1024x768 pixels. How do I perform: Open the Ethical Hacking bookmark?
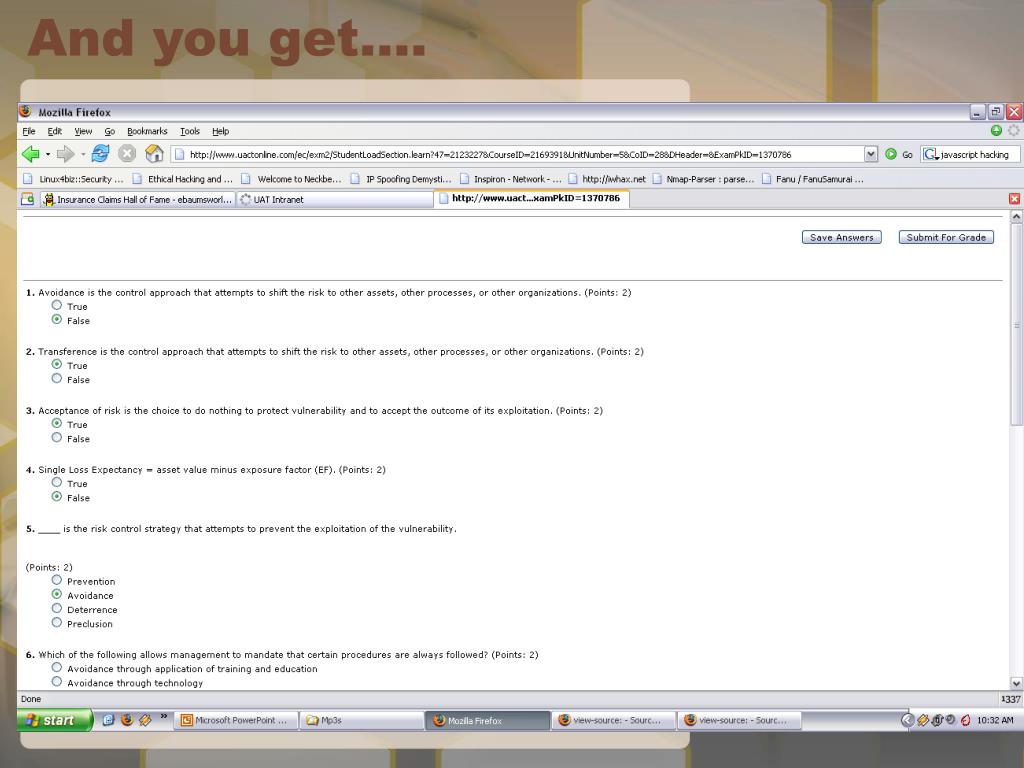tap(182, 179)
